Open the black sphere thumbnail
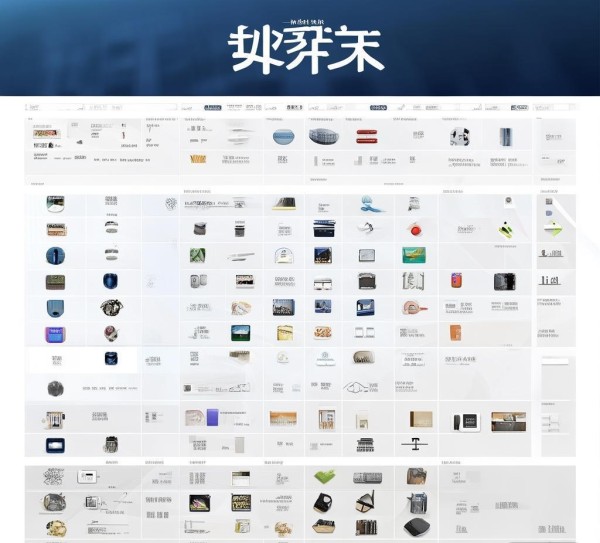The image size is (600, 543). coord(55,388)
